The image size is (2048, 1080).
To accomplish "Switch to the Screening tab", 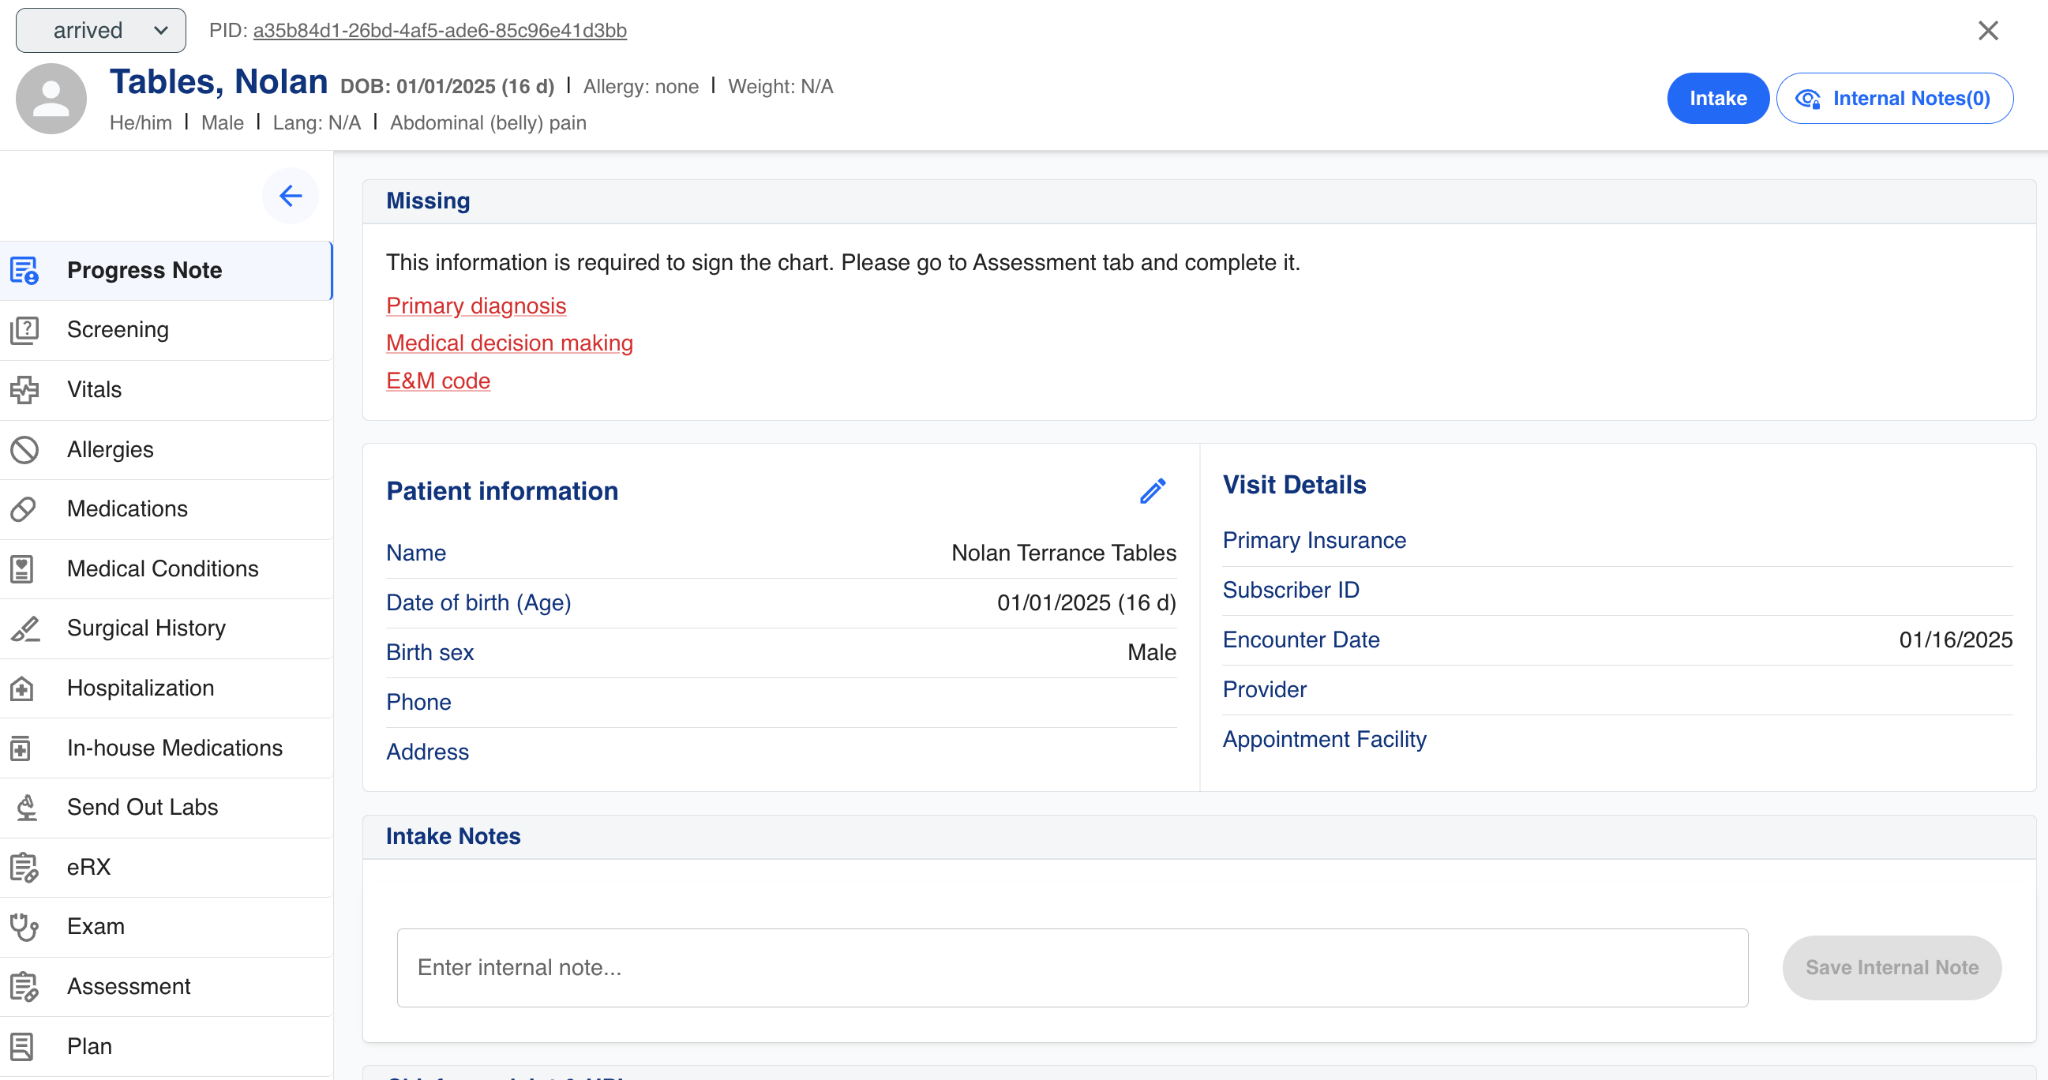I will pos(118,330).
